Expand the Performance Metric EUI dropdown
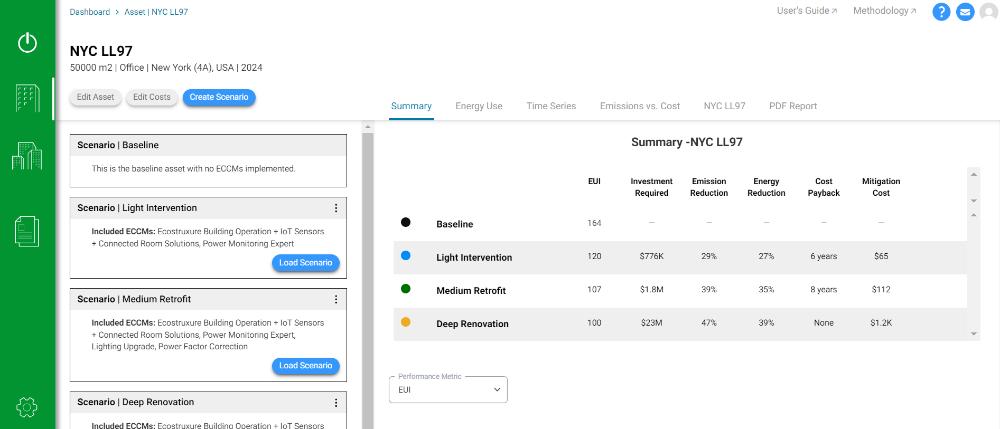This screenshot has height=429, width=1000. point(448,389)
